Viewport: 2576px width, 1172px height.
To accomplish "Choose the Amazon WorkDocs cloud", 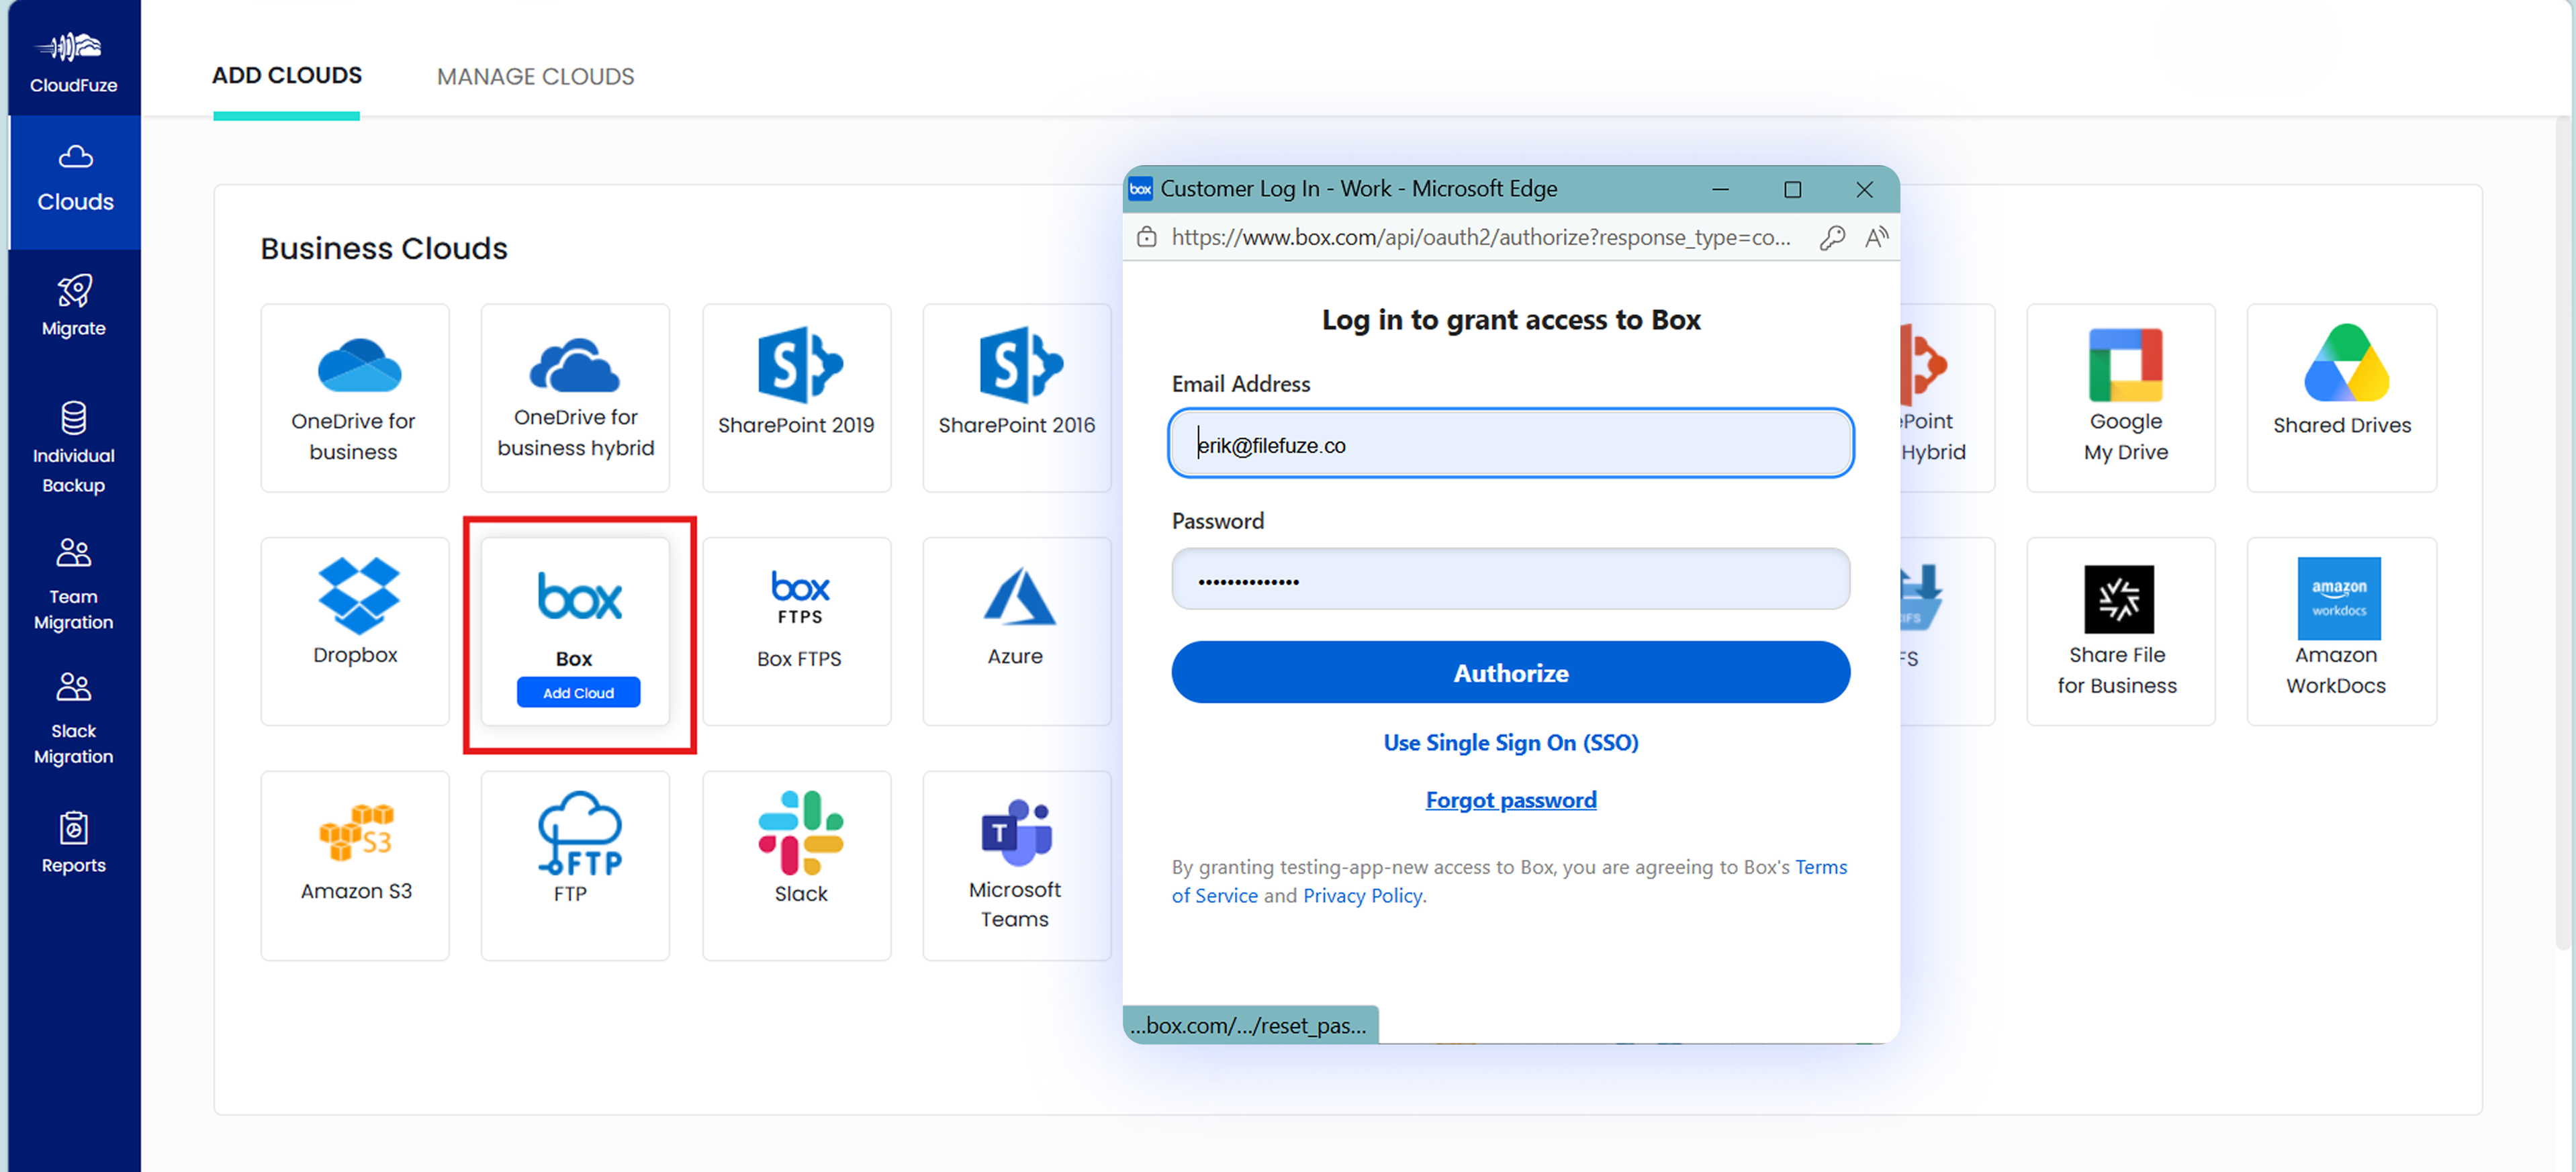I will point(2341,631).
